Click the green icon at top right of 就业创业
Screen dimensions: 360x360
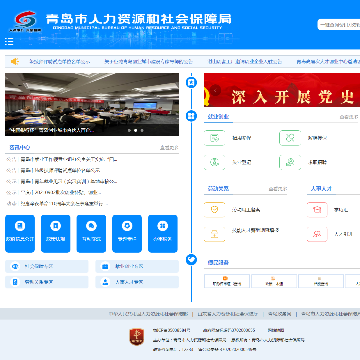point(290,138)
